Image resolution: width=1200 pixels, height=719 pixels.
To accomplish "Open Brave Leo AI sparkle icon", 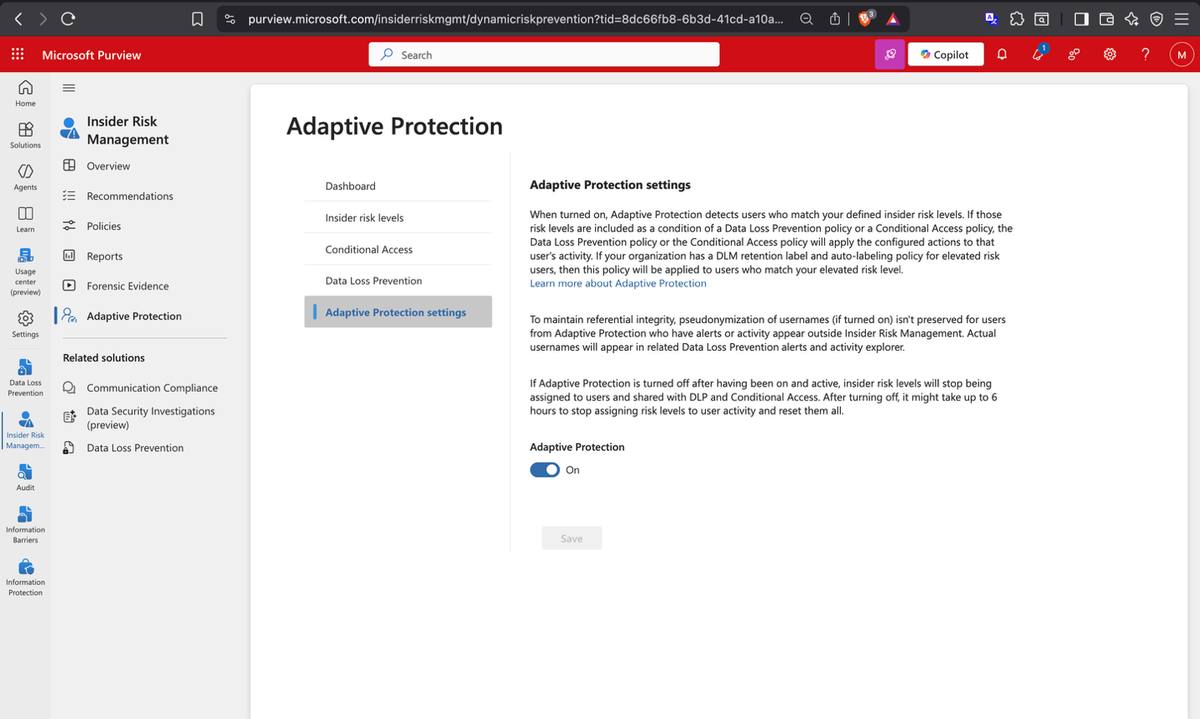I will point(1131,18).
